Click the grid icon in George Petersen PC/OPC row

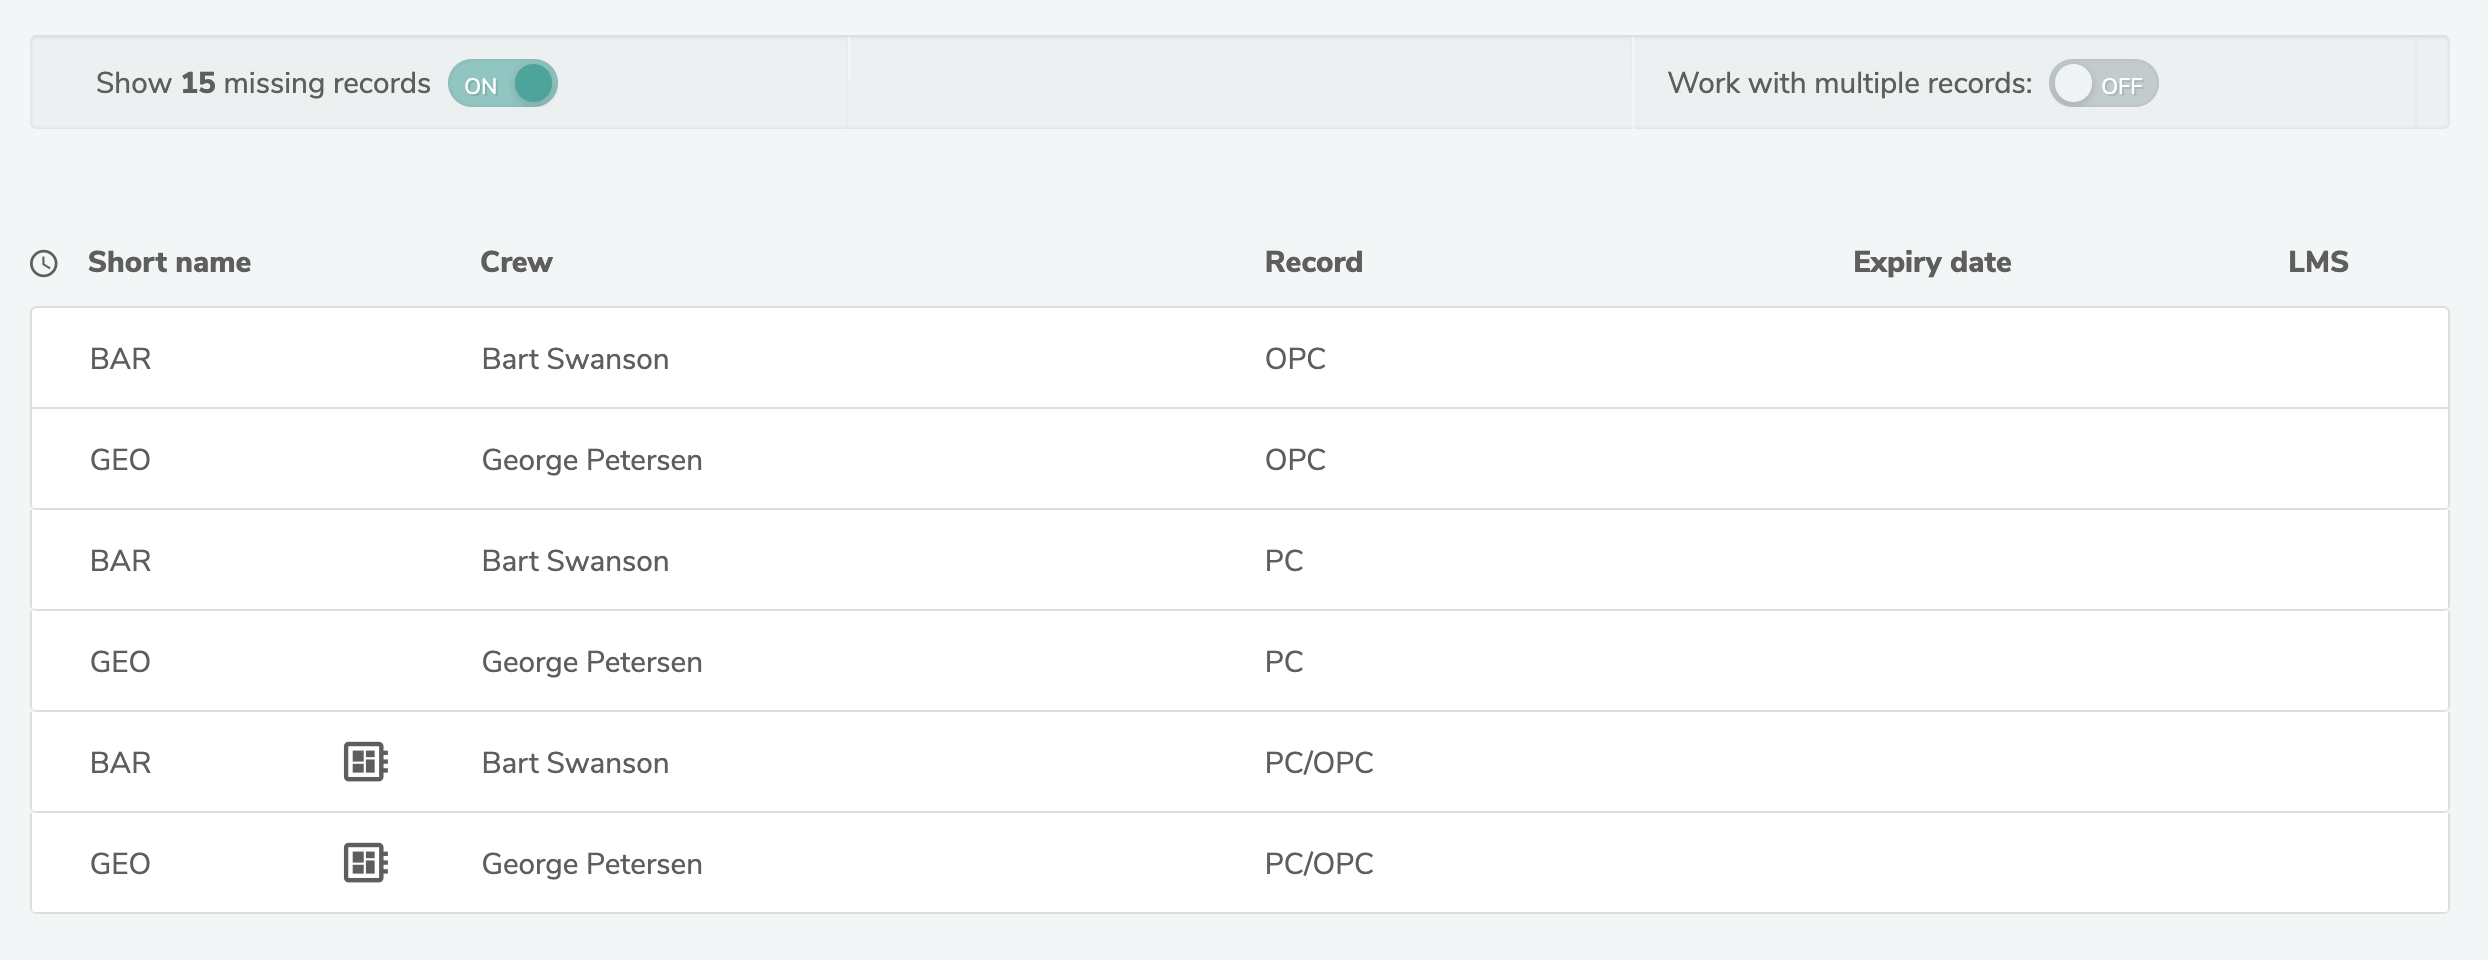pos(365,863)
